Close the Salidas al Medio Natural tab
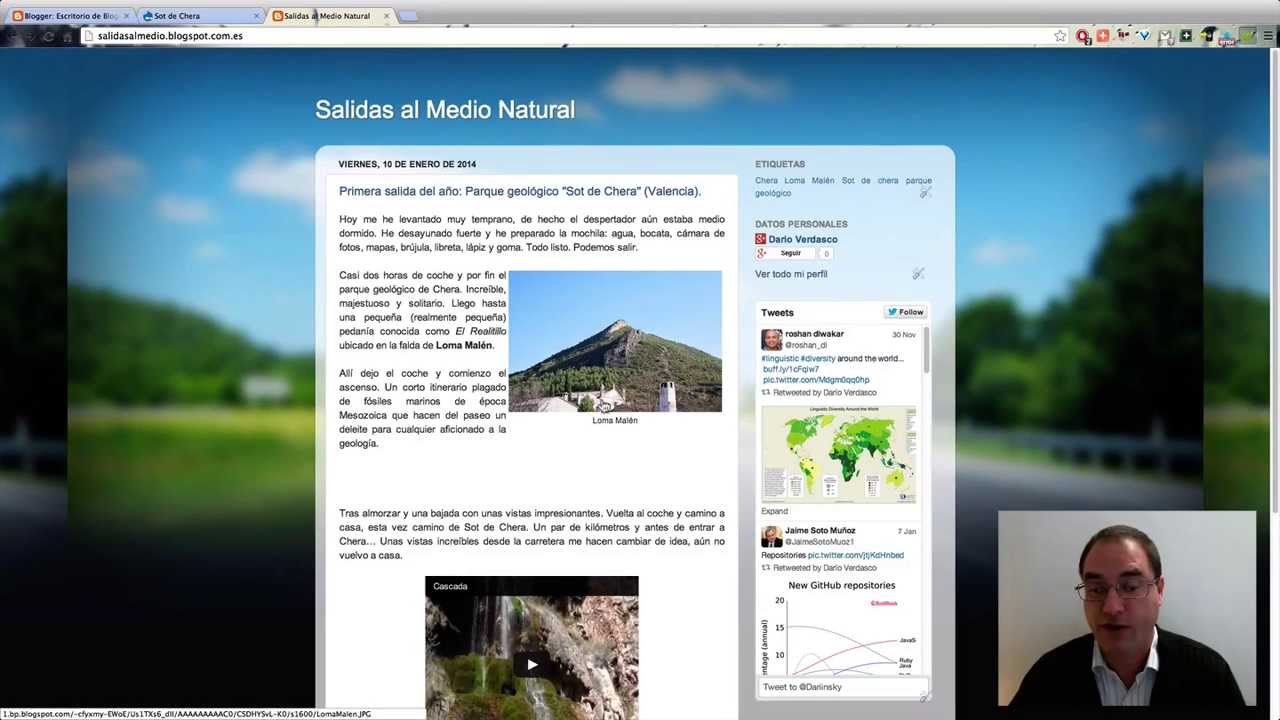The width and height of the screenshot is (1280, 720). tap(387, 16)
